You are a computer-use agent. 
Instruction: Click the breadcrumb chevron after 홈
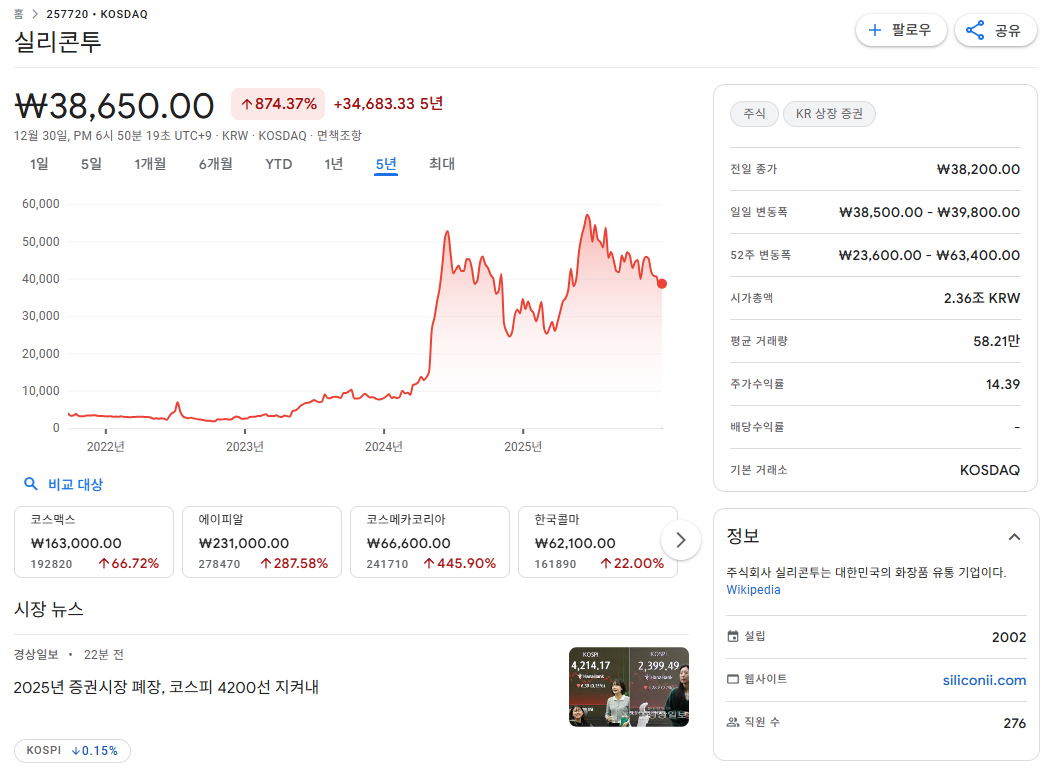(35, 14)
